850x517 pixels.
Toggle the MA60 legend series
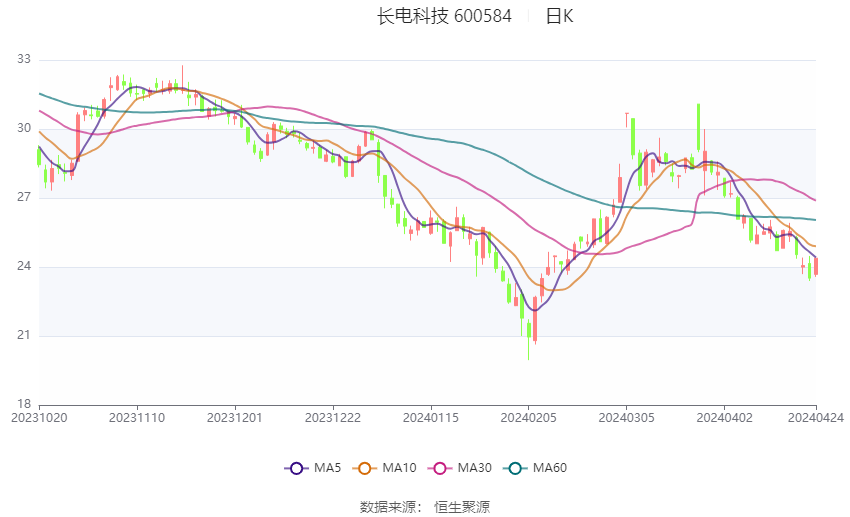(535, 468)
